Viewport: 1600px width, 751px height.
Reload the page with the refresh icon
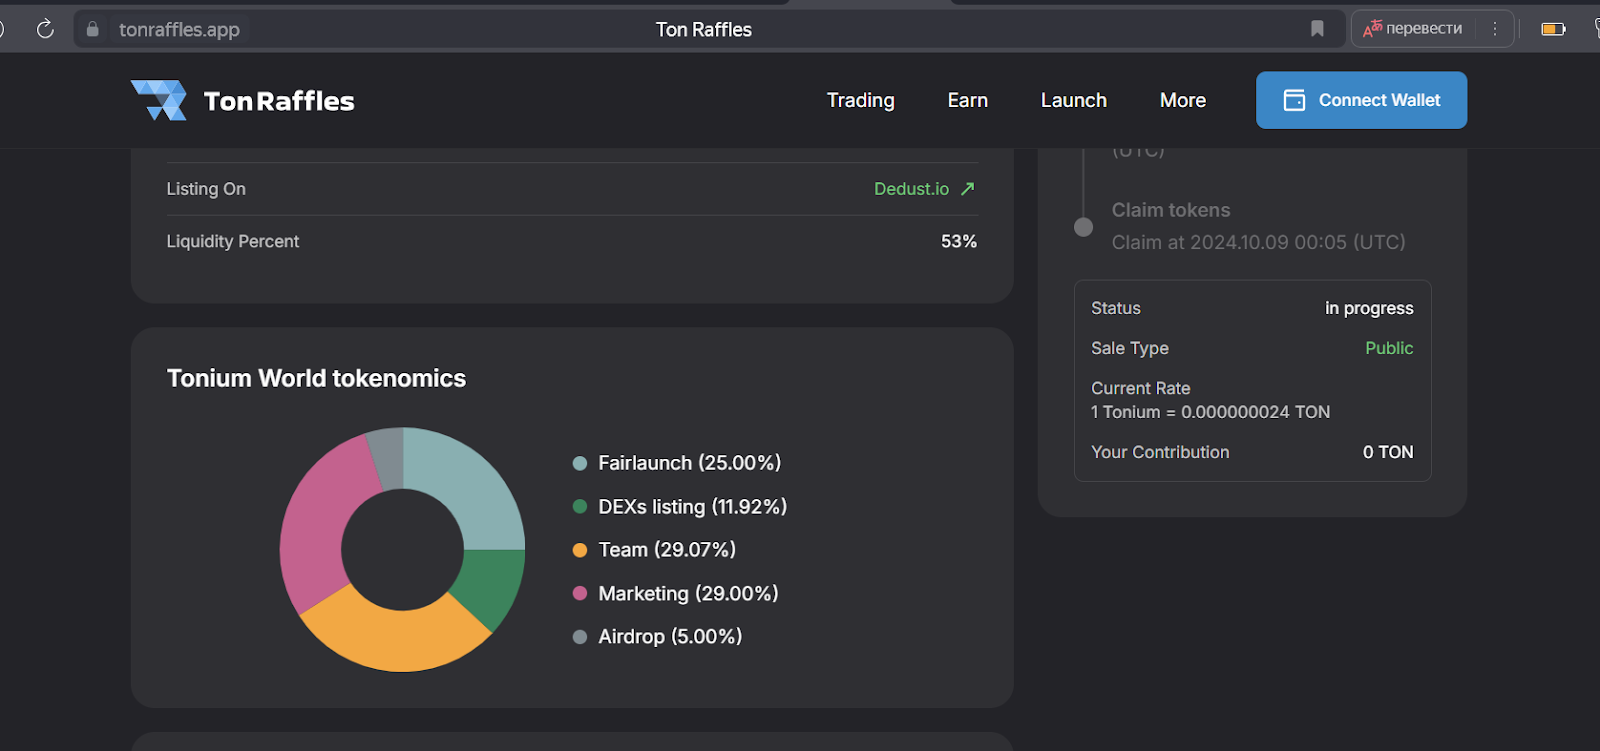click(45, 29)
